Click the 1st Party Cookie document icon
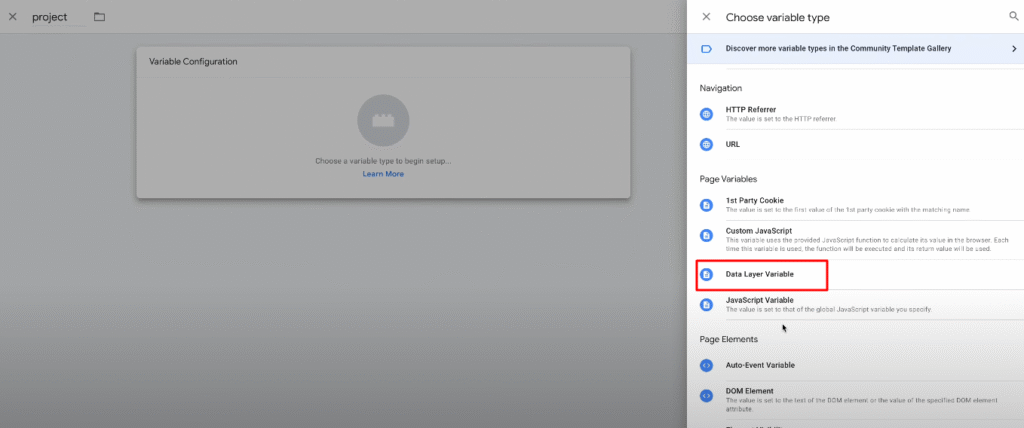The image size is (1024, 428). pyautogui.click(x=706, y=205)
